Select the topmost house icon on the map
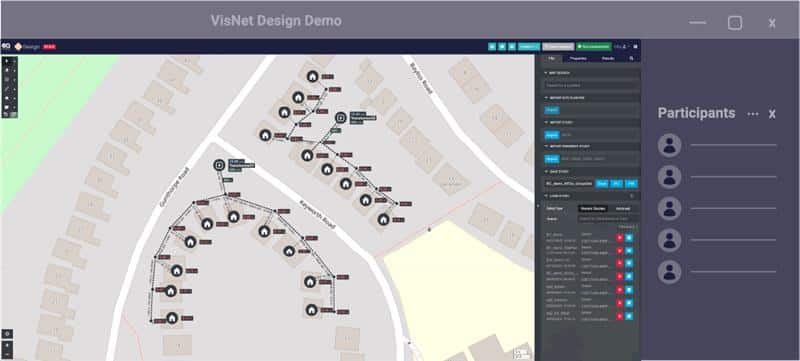This screenshot has height=361, width=800. pos(312,76)
